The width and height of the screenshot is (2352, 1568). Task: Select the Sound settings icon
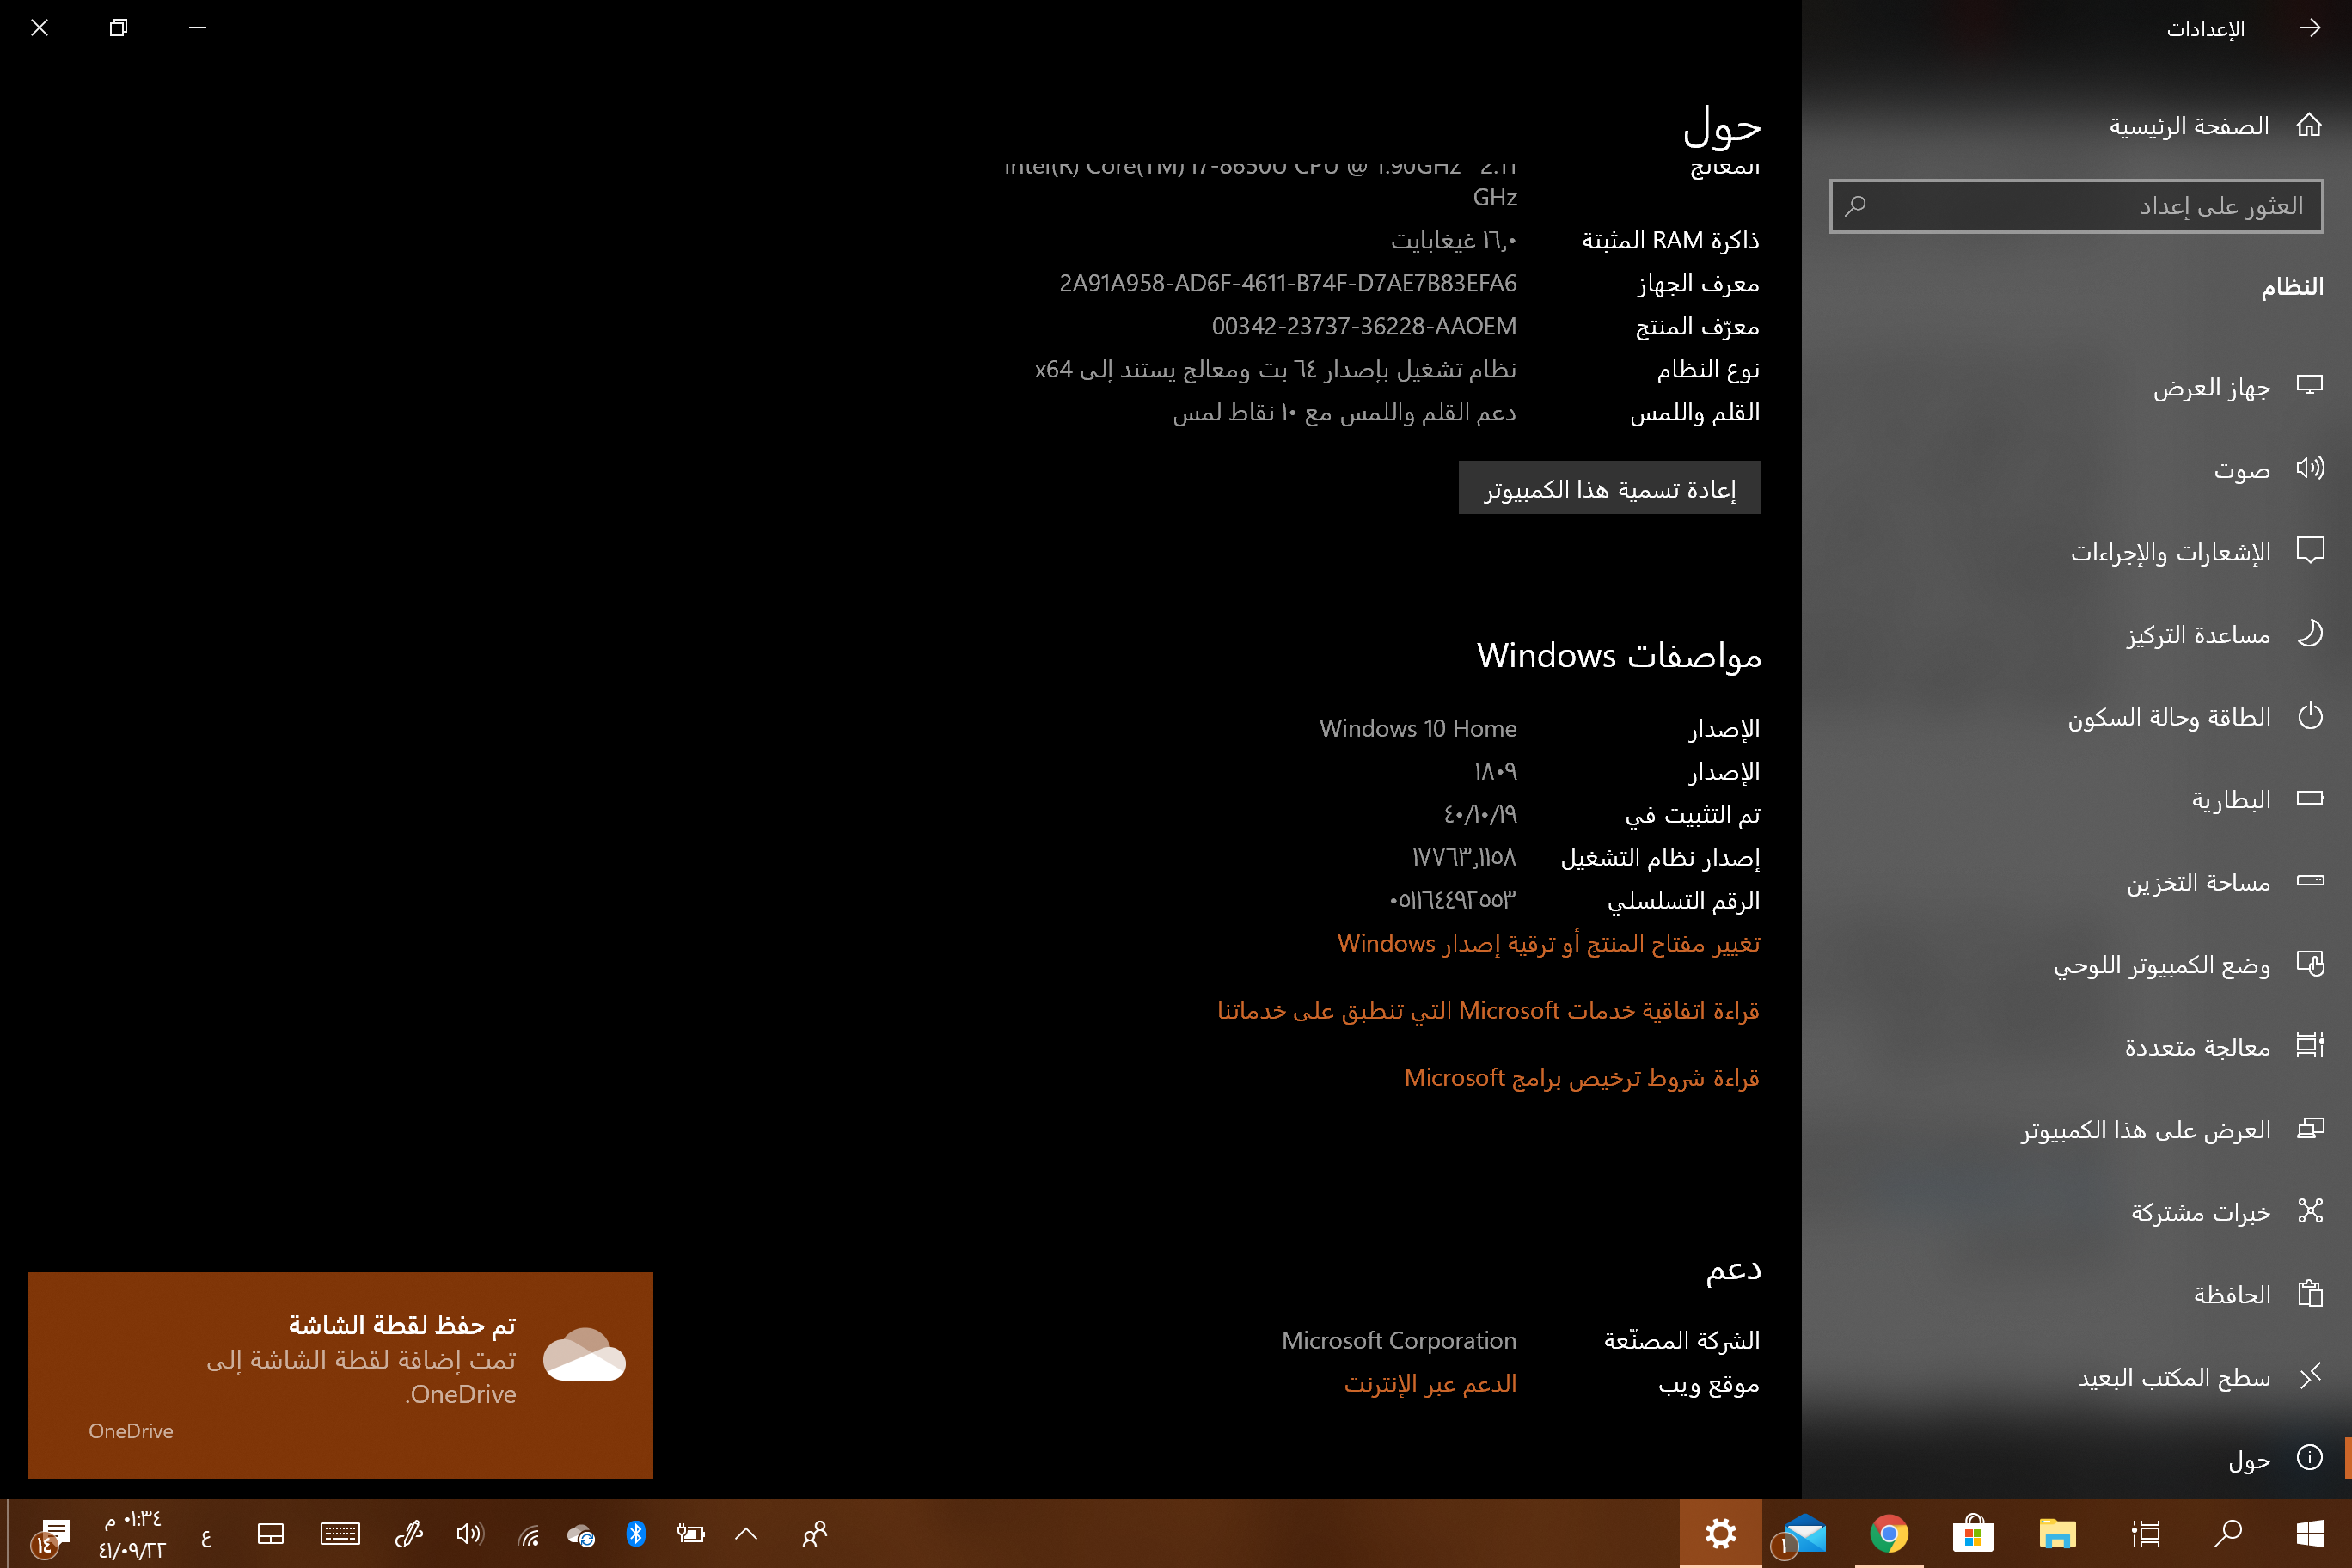tap(2309, 469)
